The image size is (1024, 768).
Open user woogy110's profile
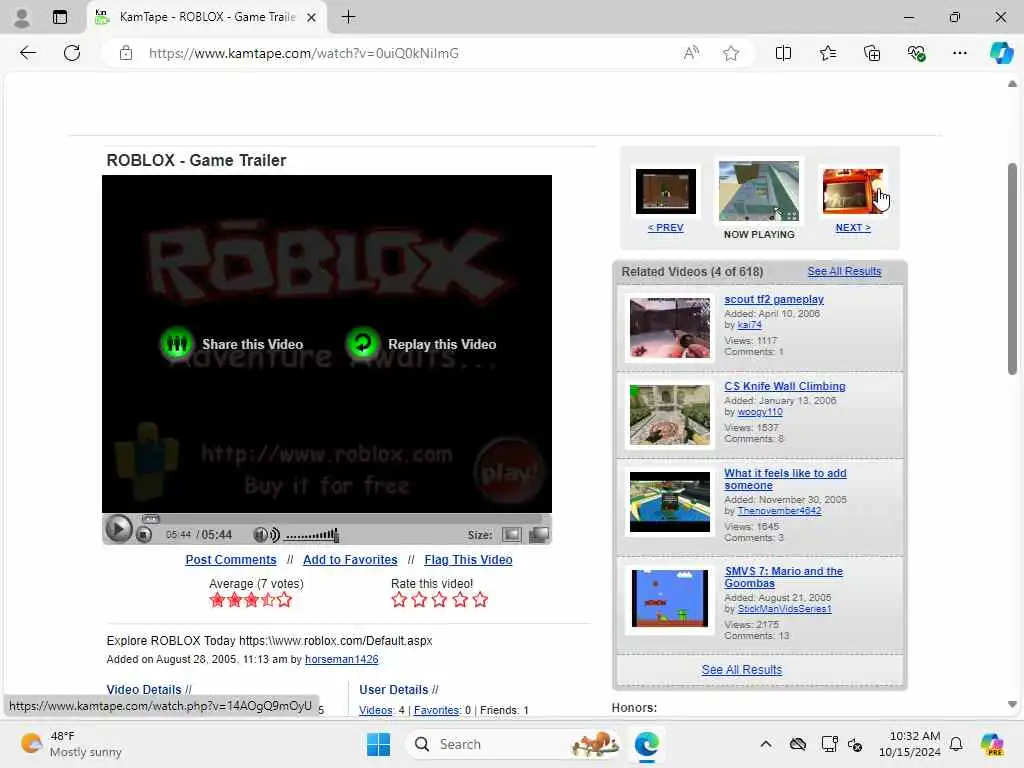pos(760,412)
